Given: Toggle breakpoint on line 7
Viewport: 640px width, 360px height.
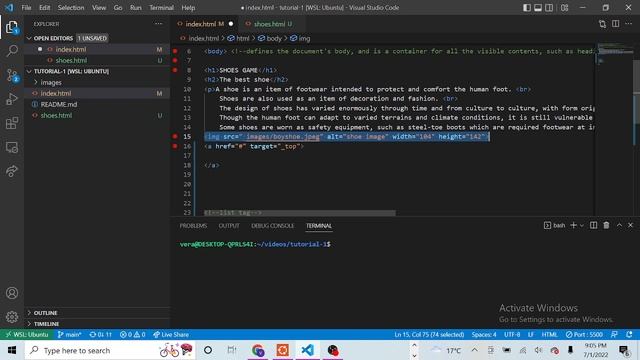Looking at the screenshot, I should click(175, 60).
